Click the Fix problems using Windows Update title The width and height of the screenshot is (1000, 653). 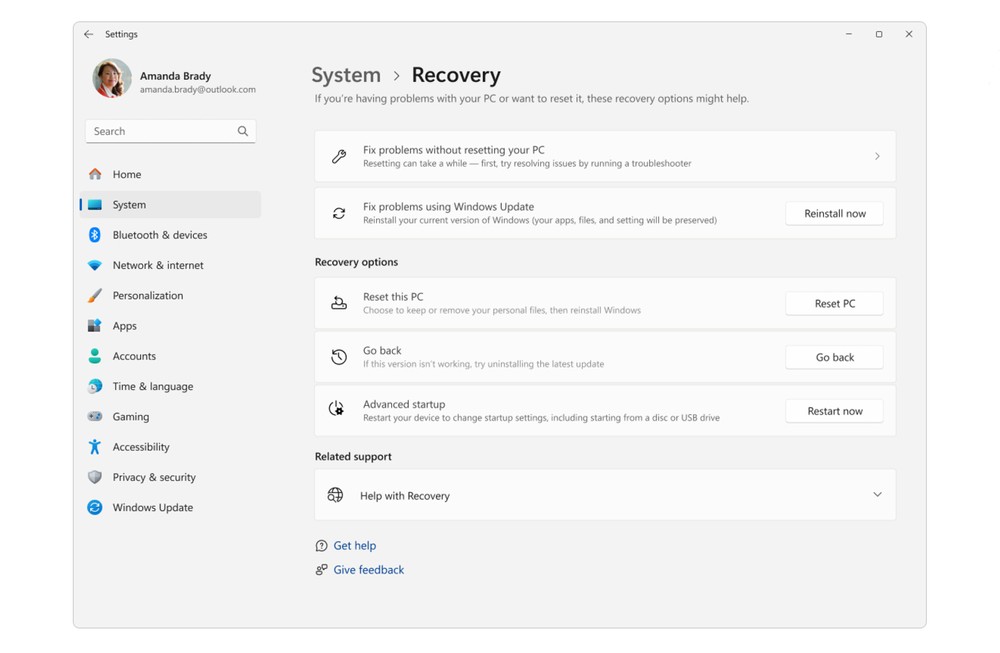[449, 207]
